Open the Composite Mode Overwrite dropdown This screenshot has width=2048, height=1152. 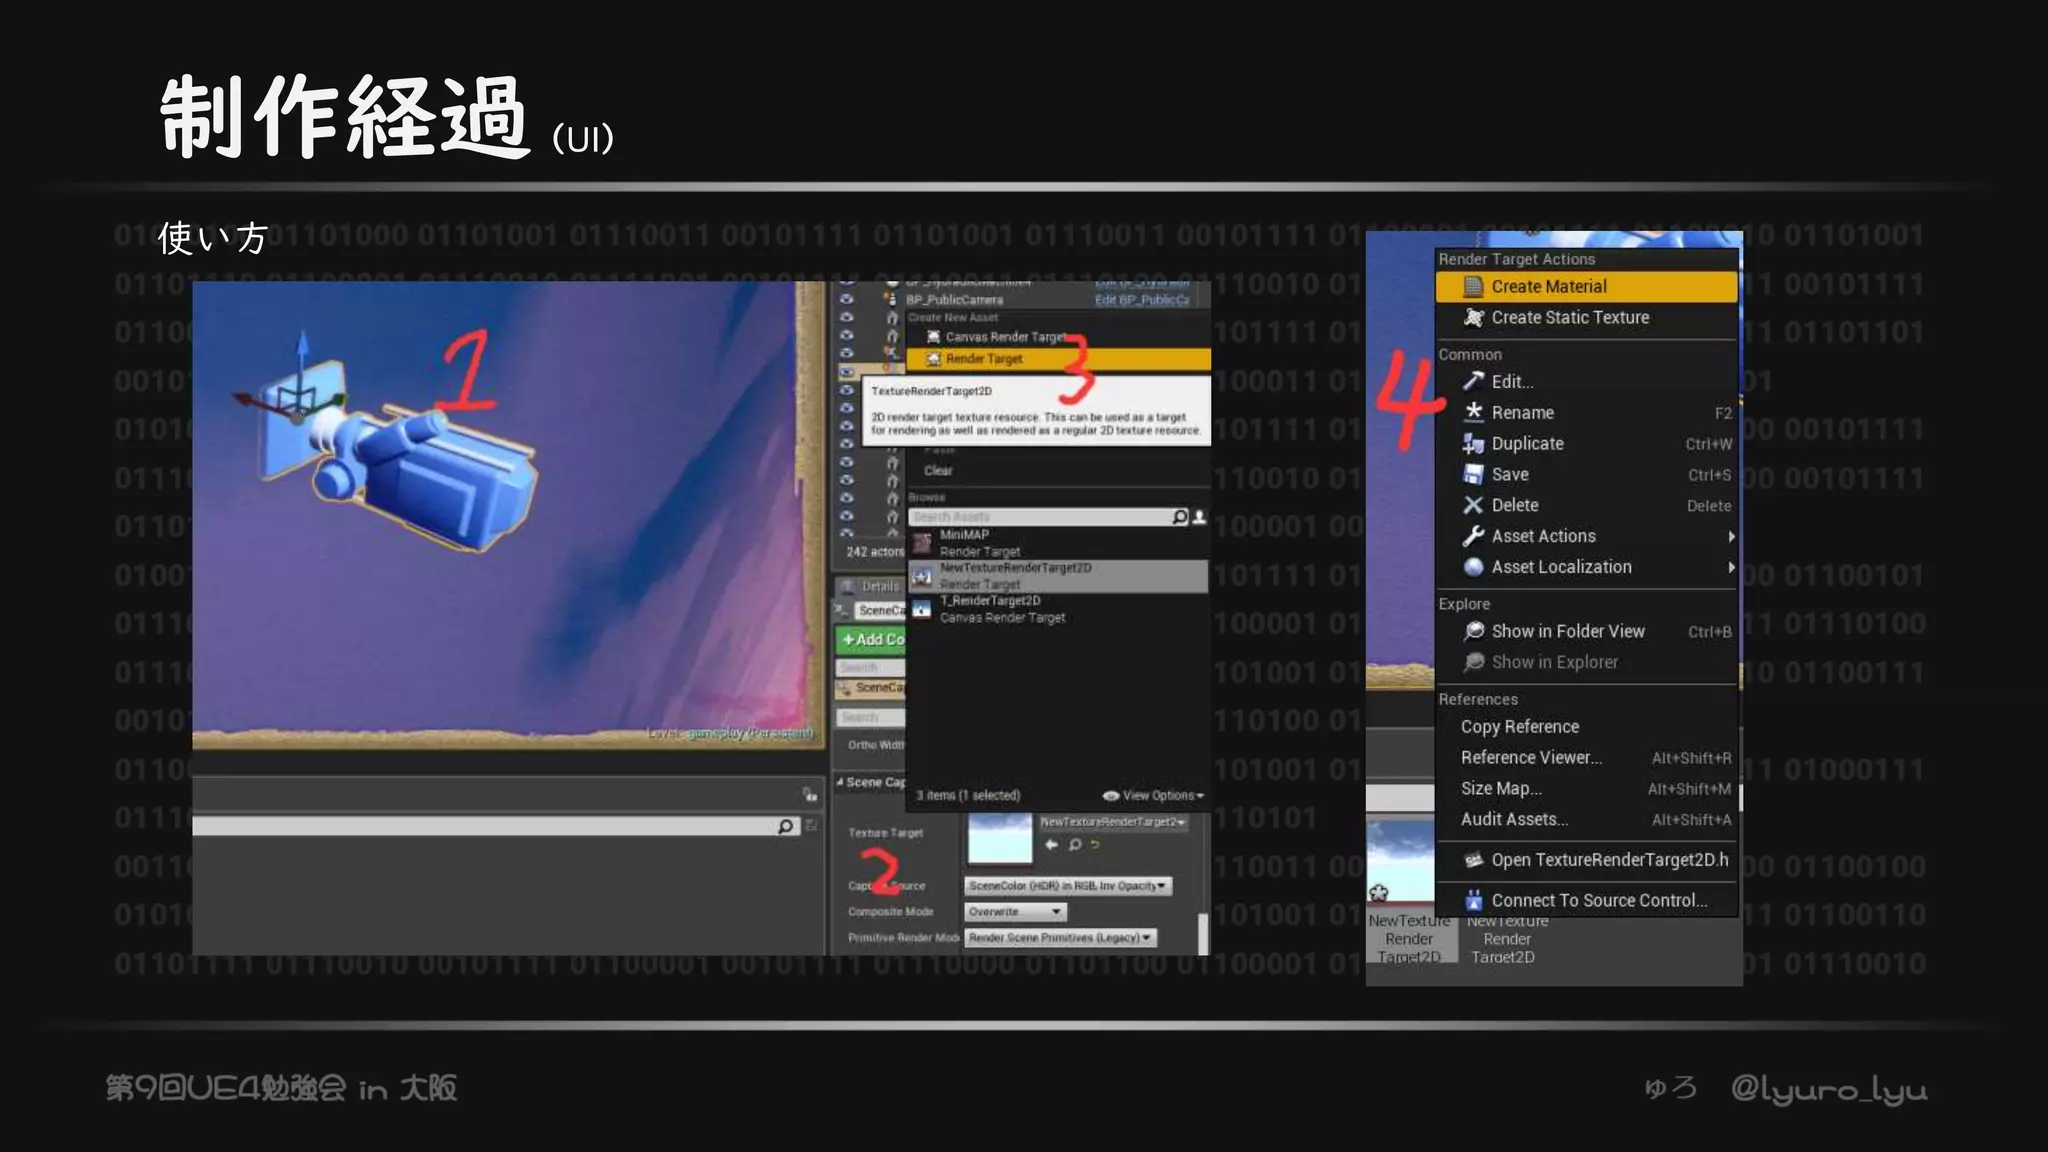pyautogui.click(x=1015, y=912)
